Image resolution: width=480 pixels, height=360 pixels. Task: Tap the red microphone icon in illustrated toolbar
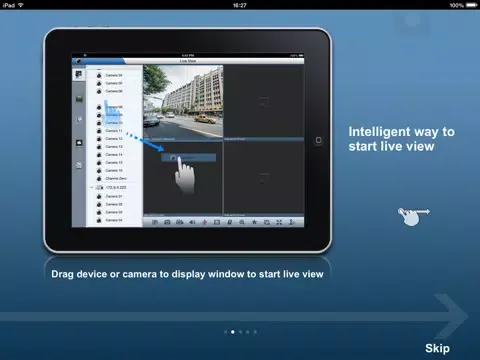tap(205, 222)
